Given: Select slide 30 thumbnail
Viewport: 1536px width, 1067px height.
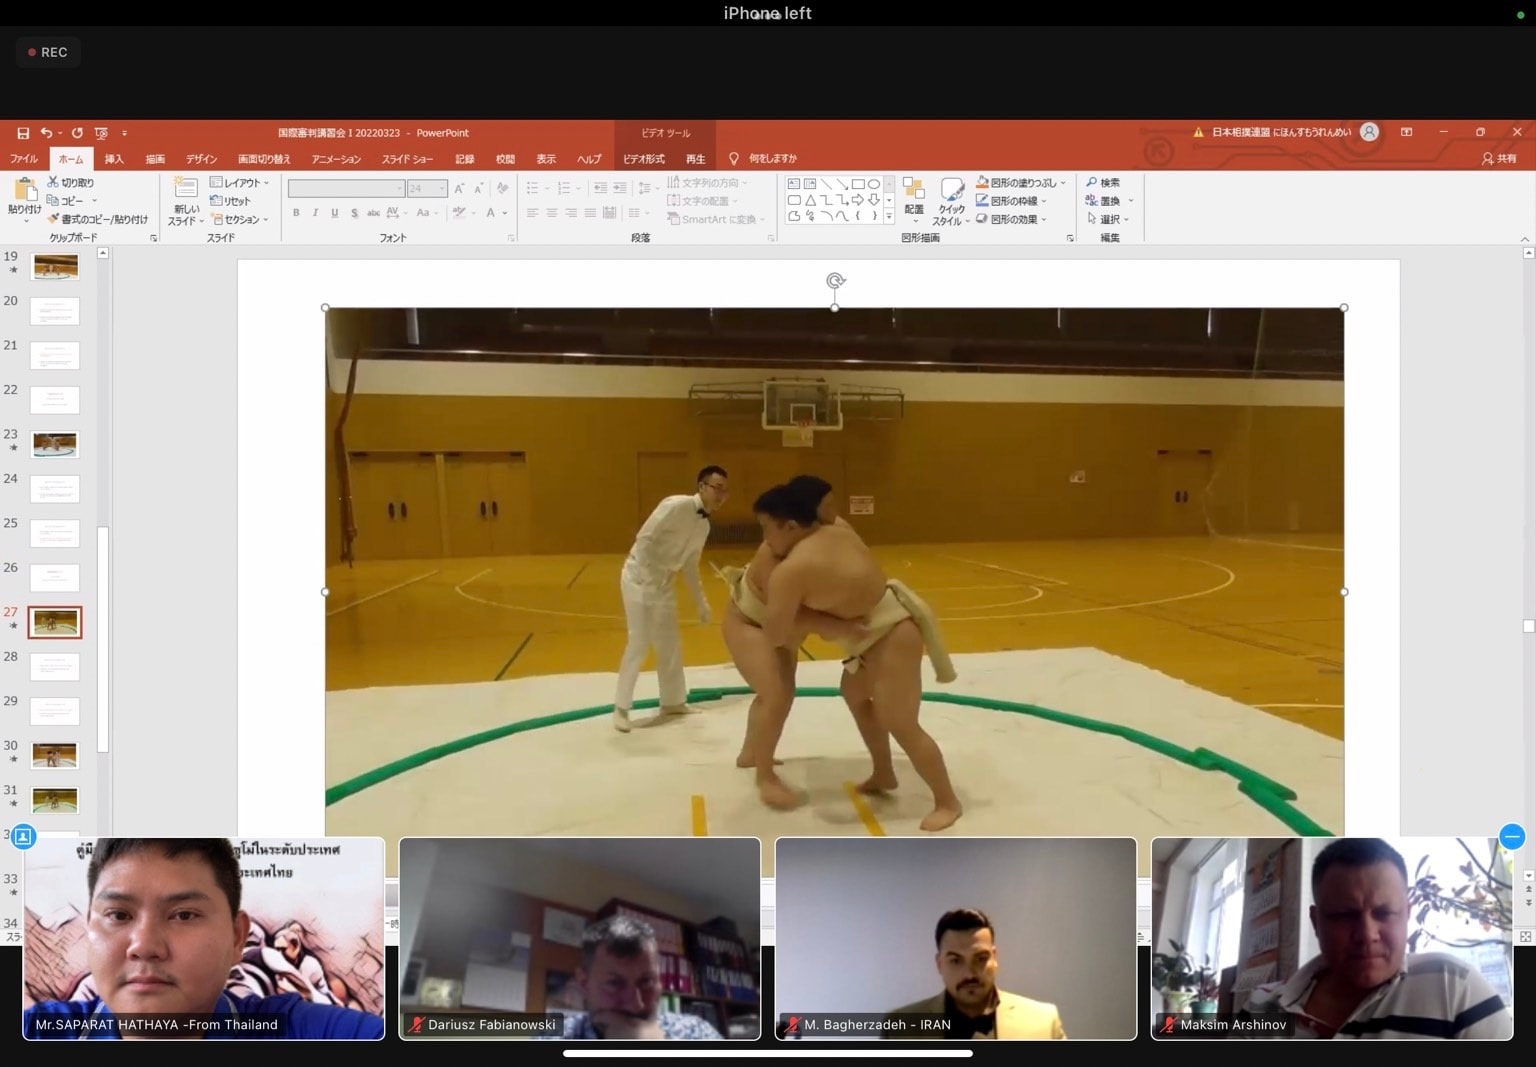Looking at the screenshot, I should (x=55, y=755).
